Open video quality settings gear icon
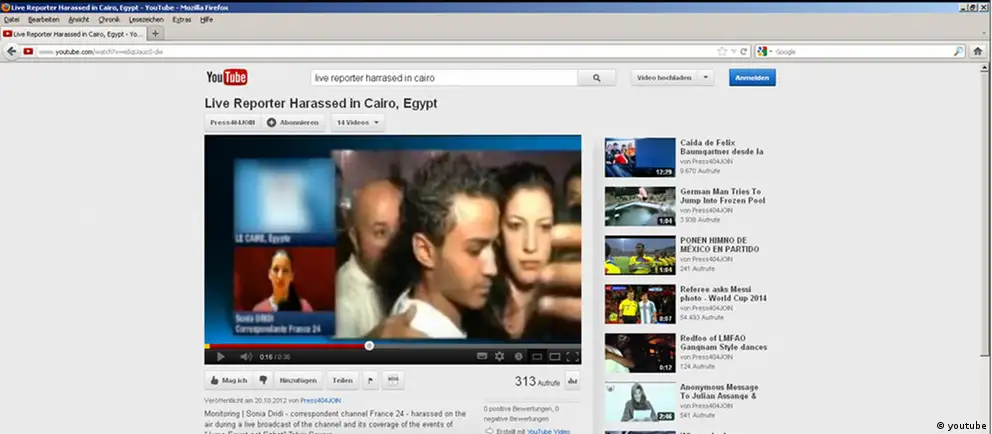Viewport: 992px width, 434px height. 500,356
